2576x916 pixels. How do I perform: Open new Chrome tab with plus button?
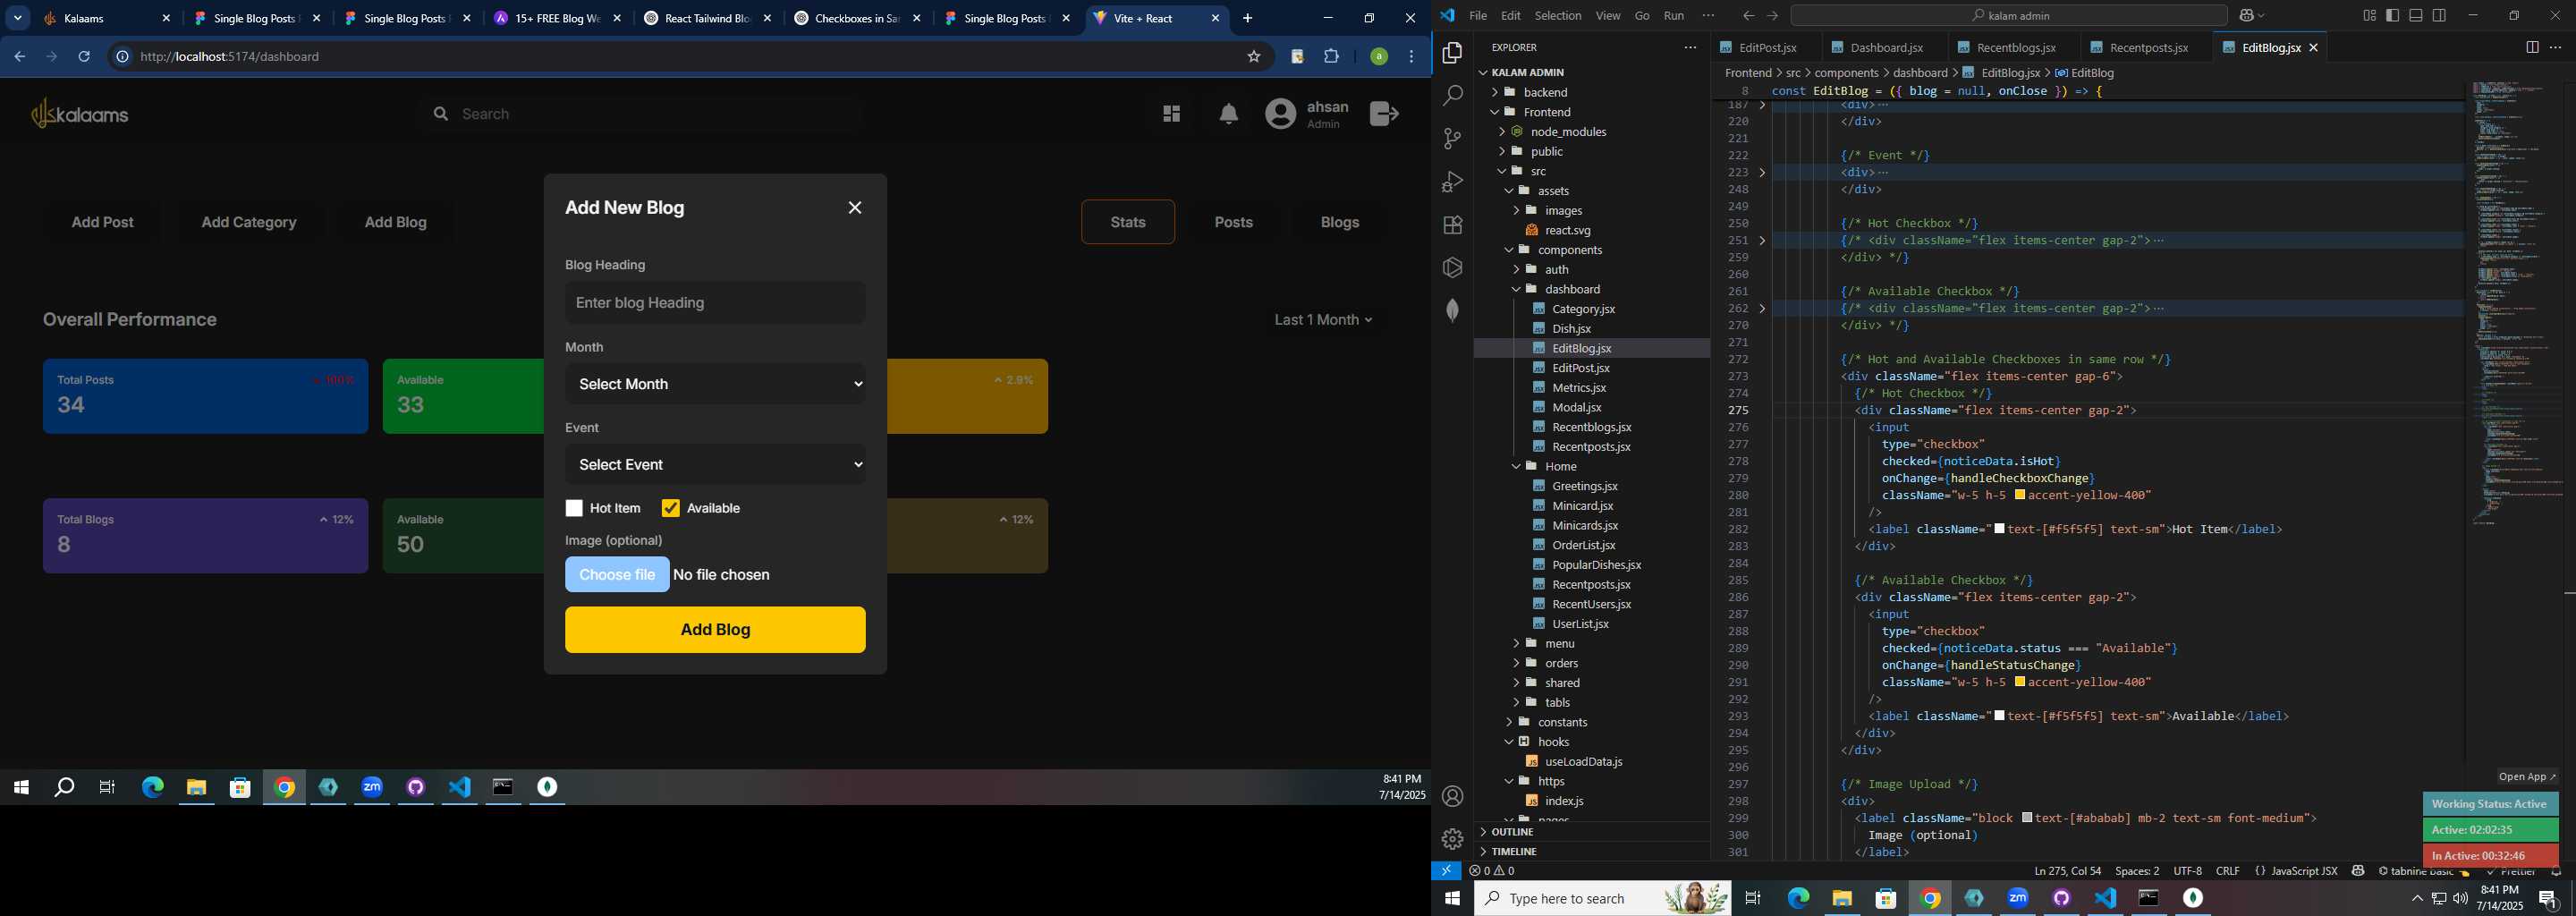click(1247, 18)
